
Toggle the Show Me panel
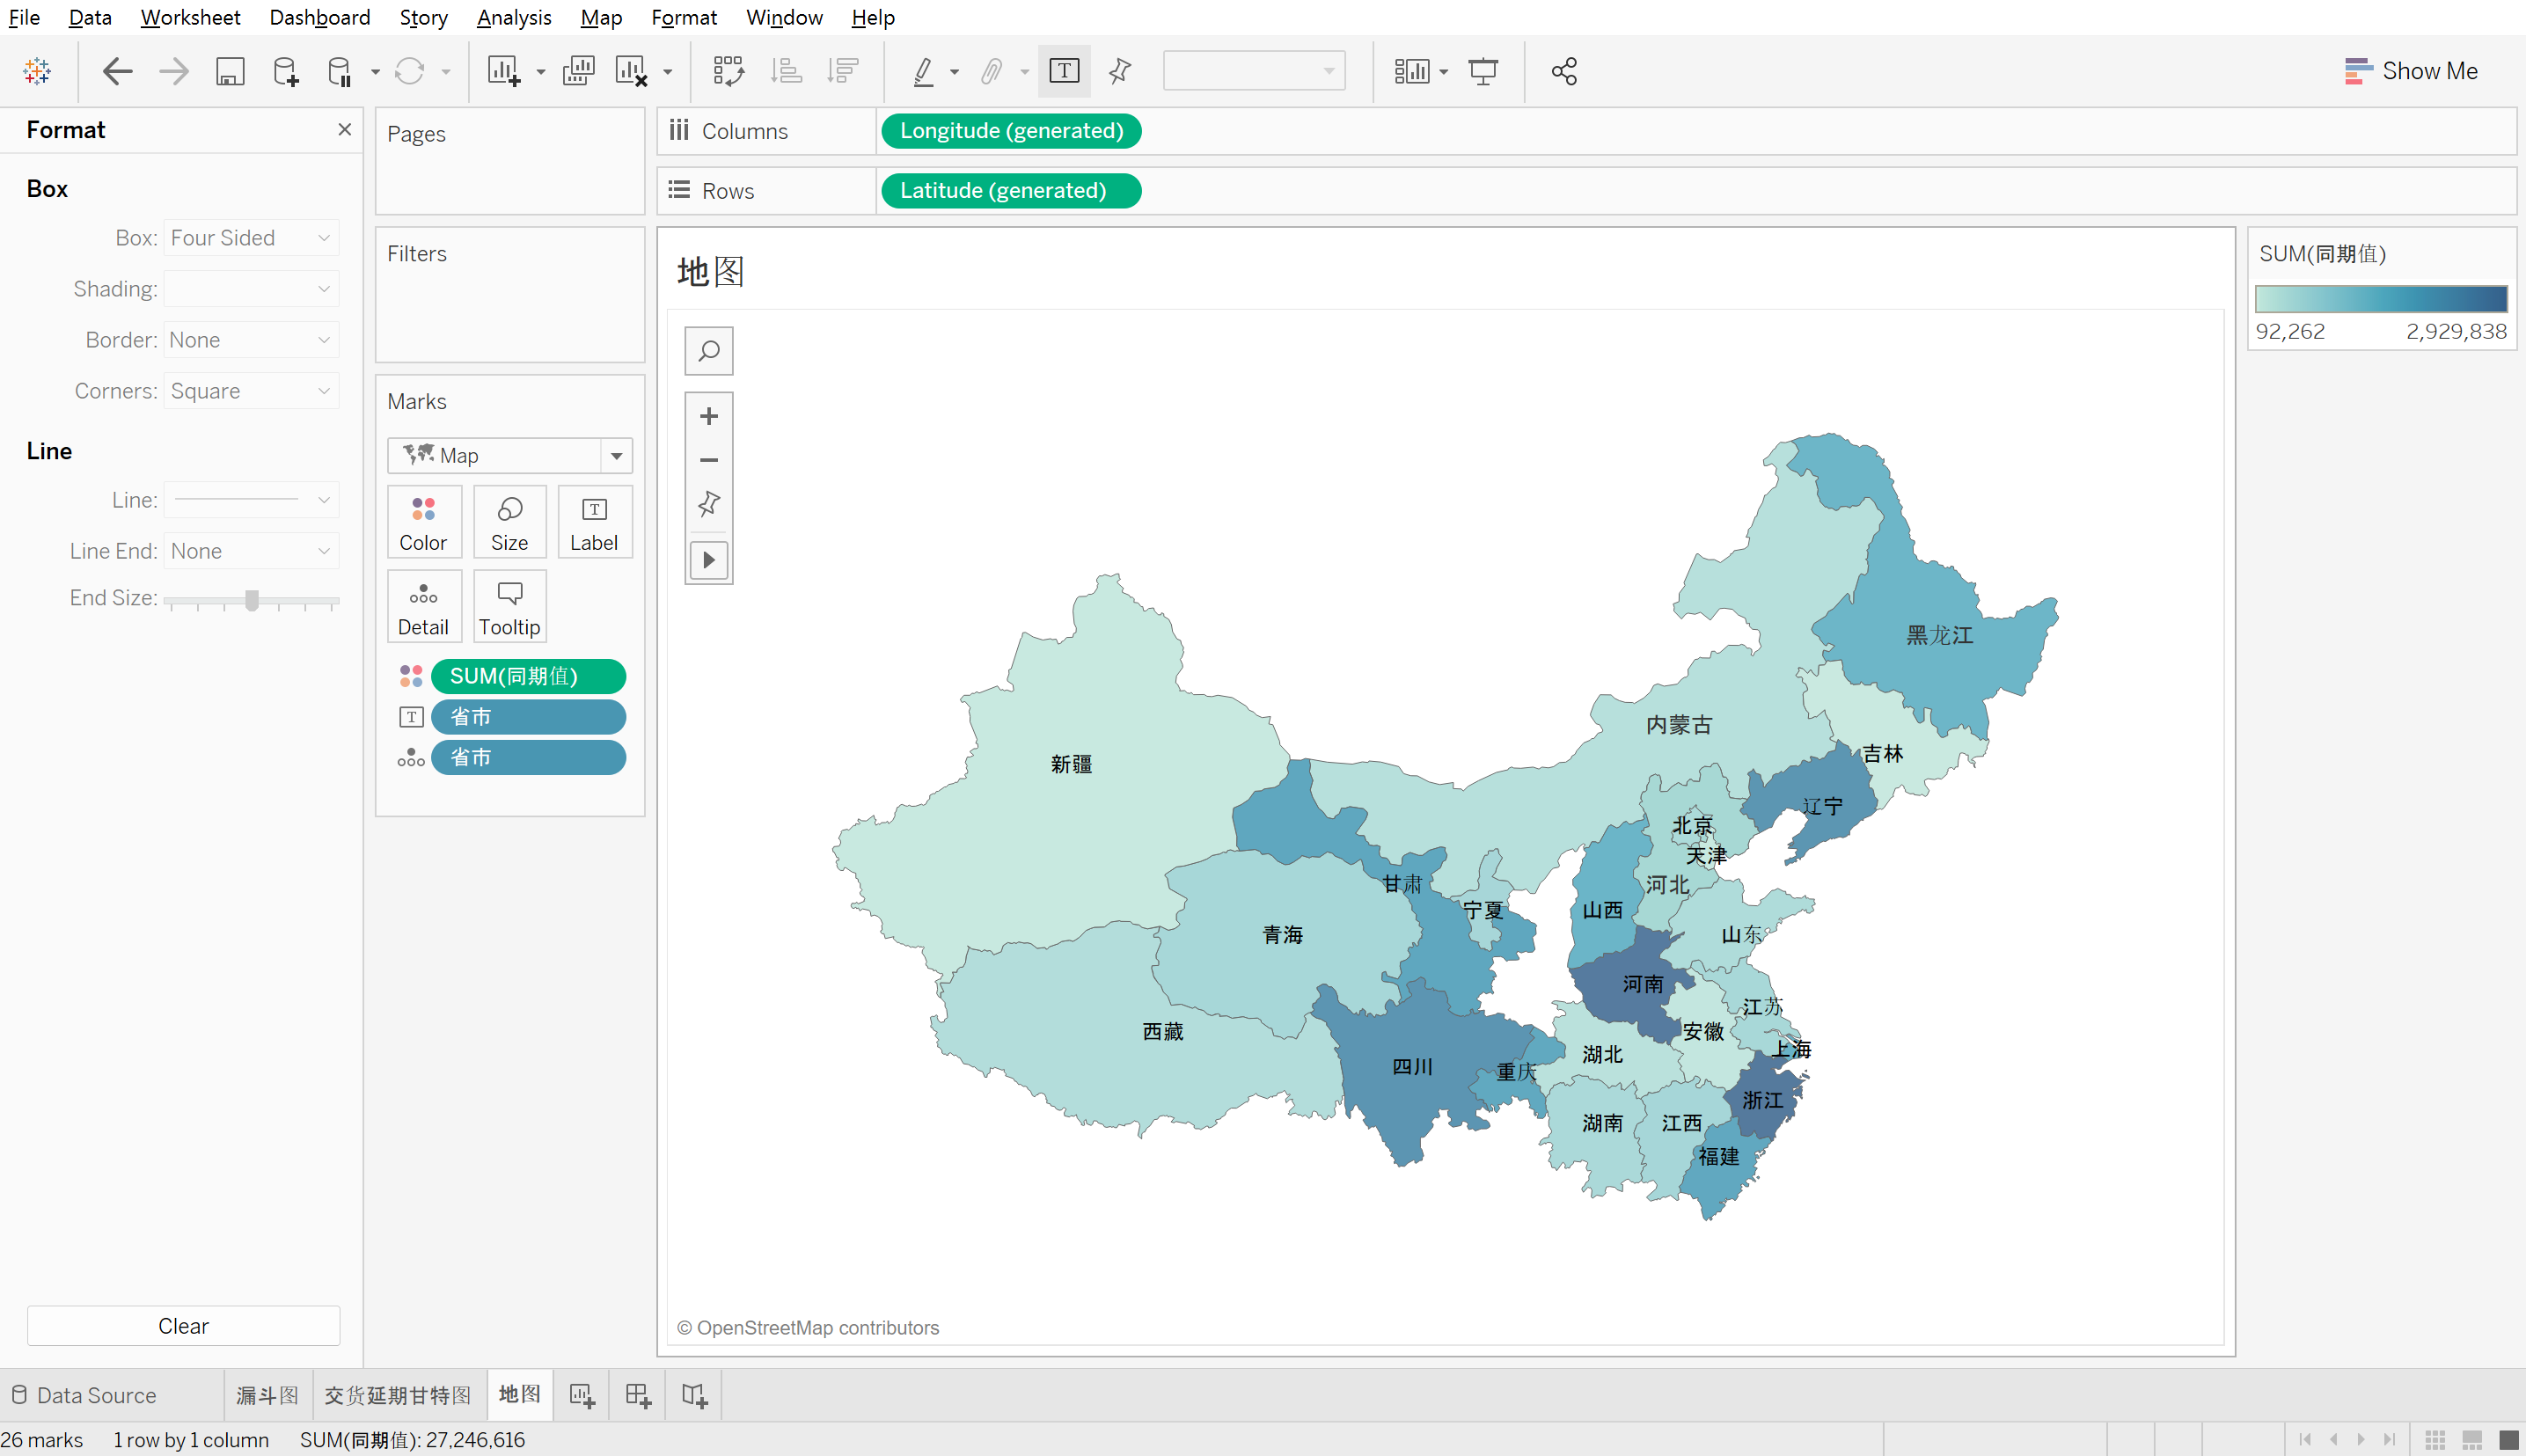[2411, 71]
